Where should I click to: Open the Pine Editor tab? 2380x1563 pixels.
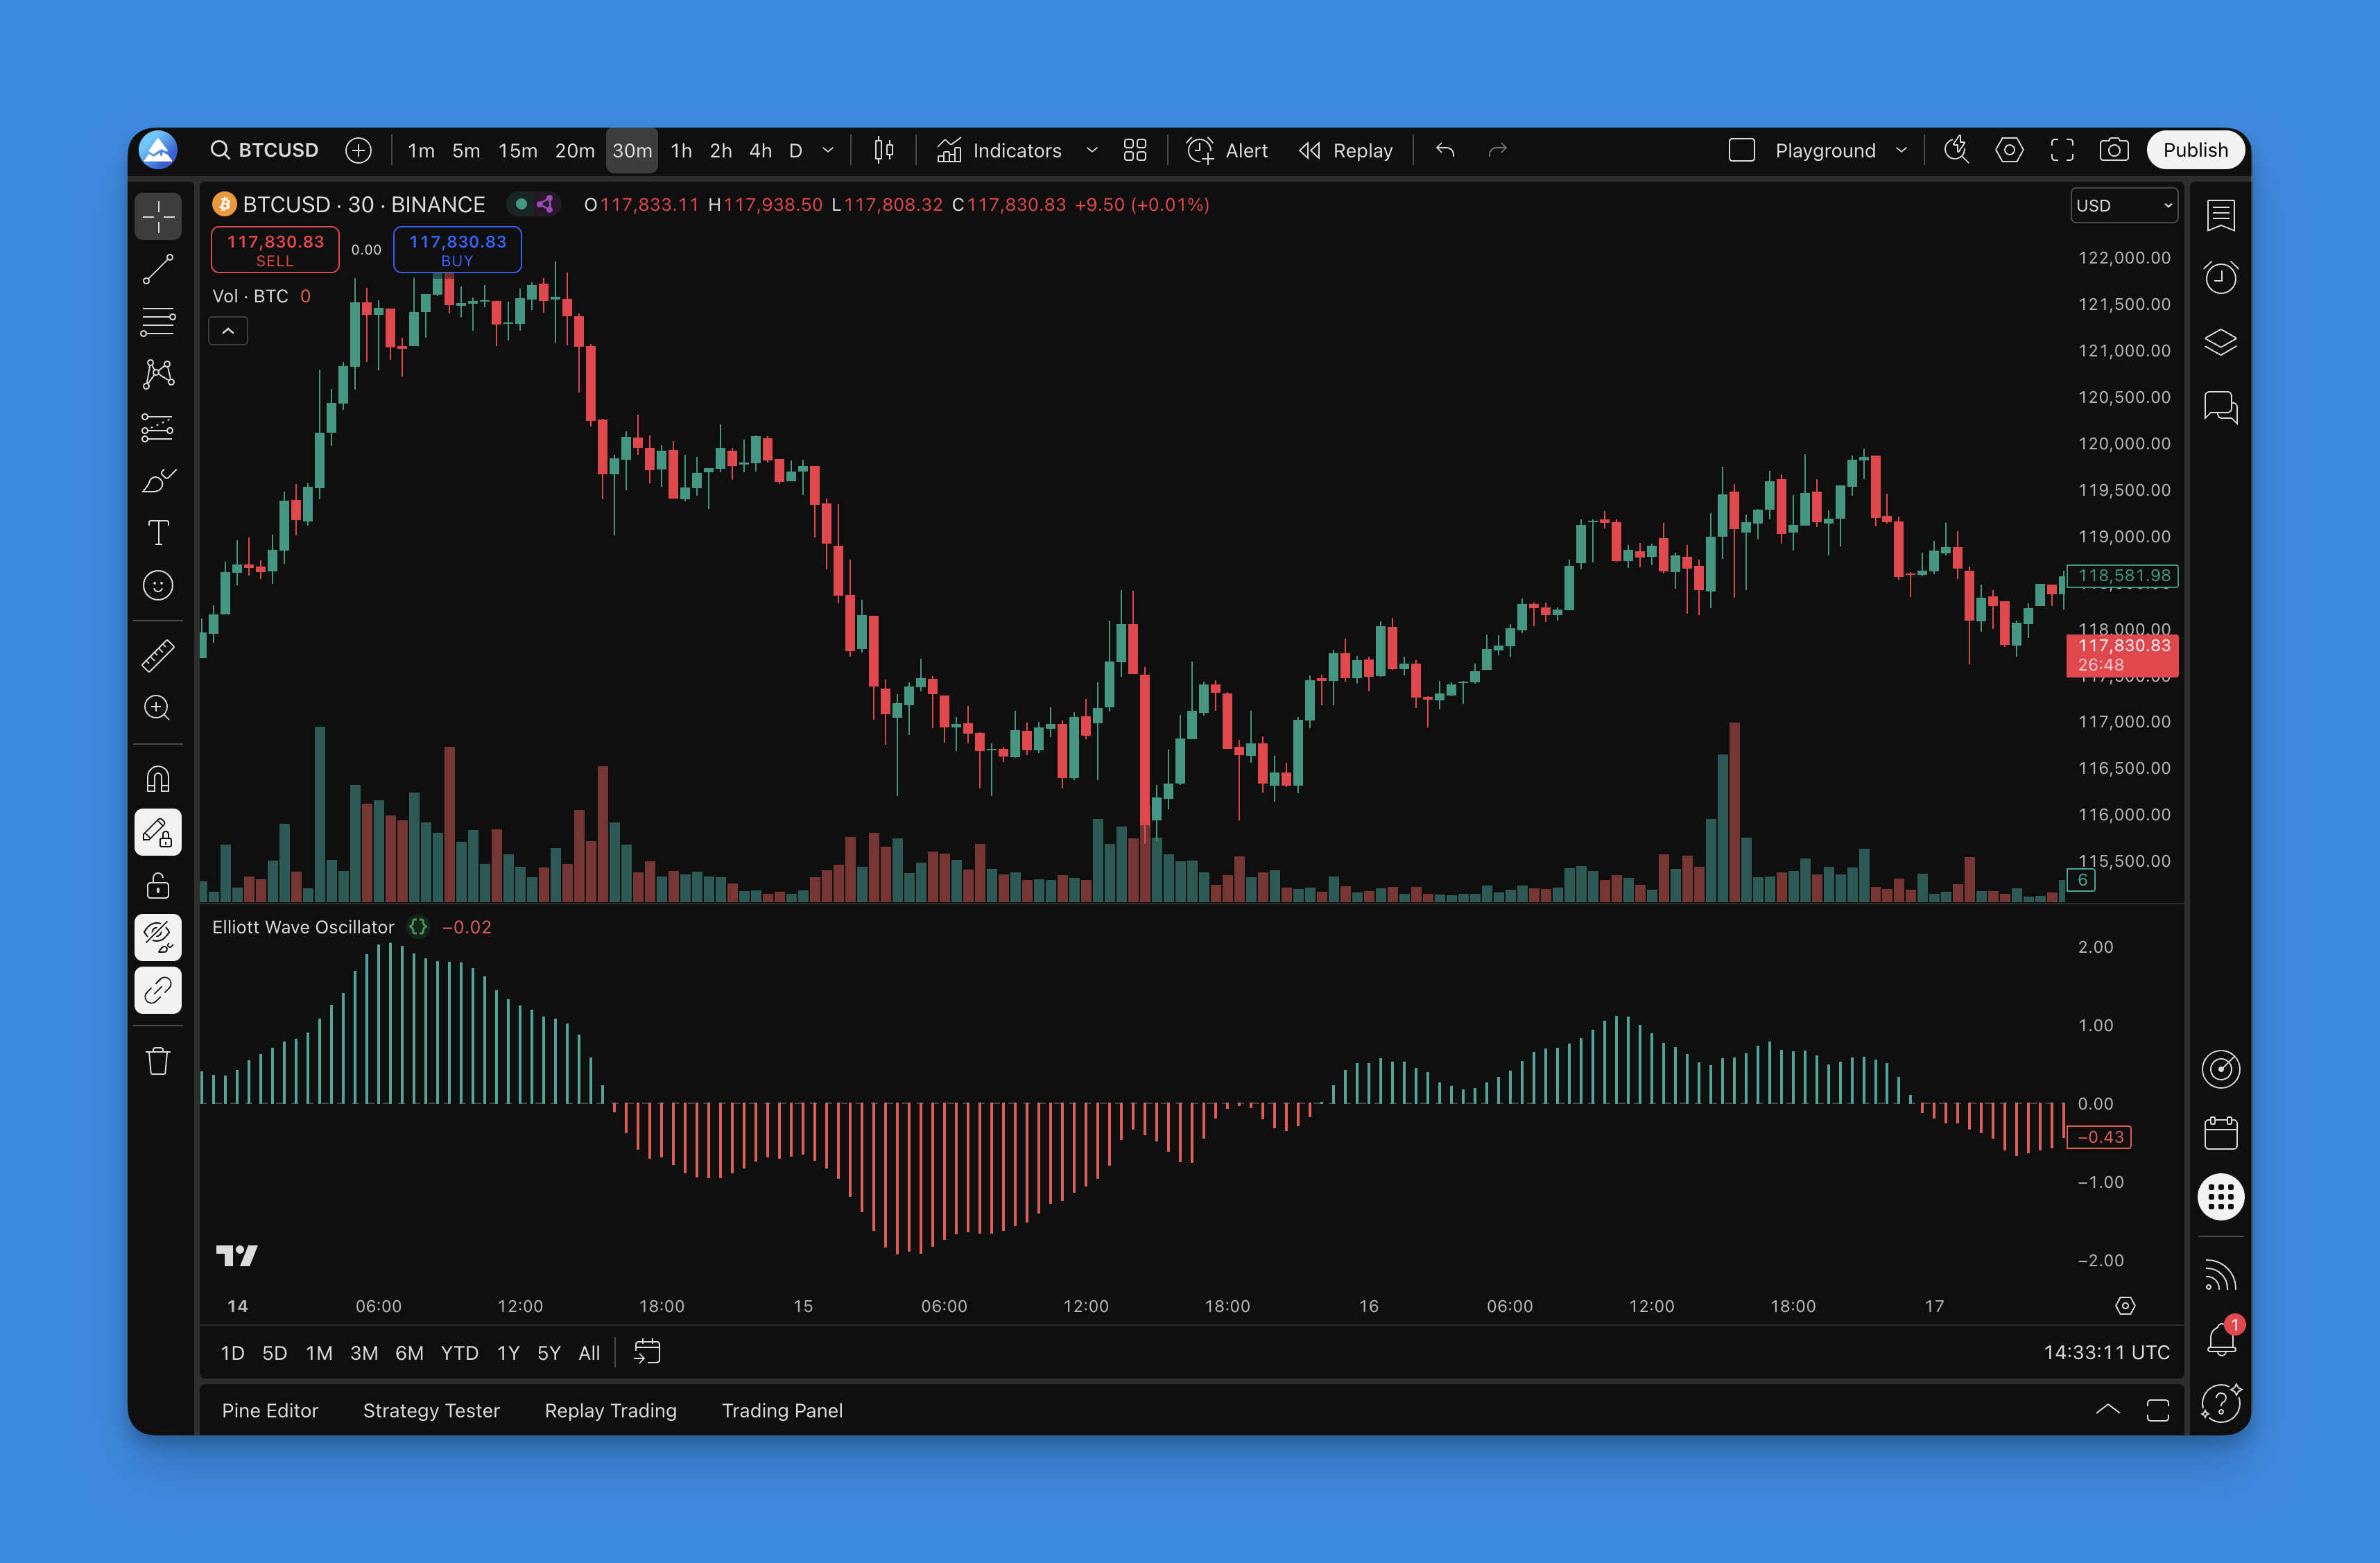(270, 1410)
